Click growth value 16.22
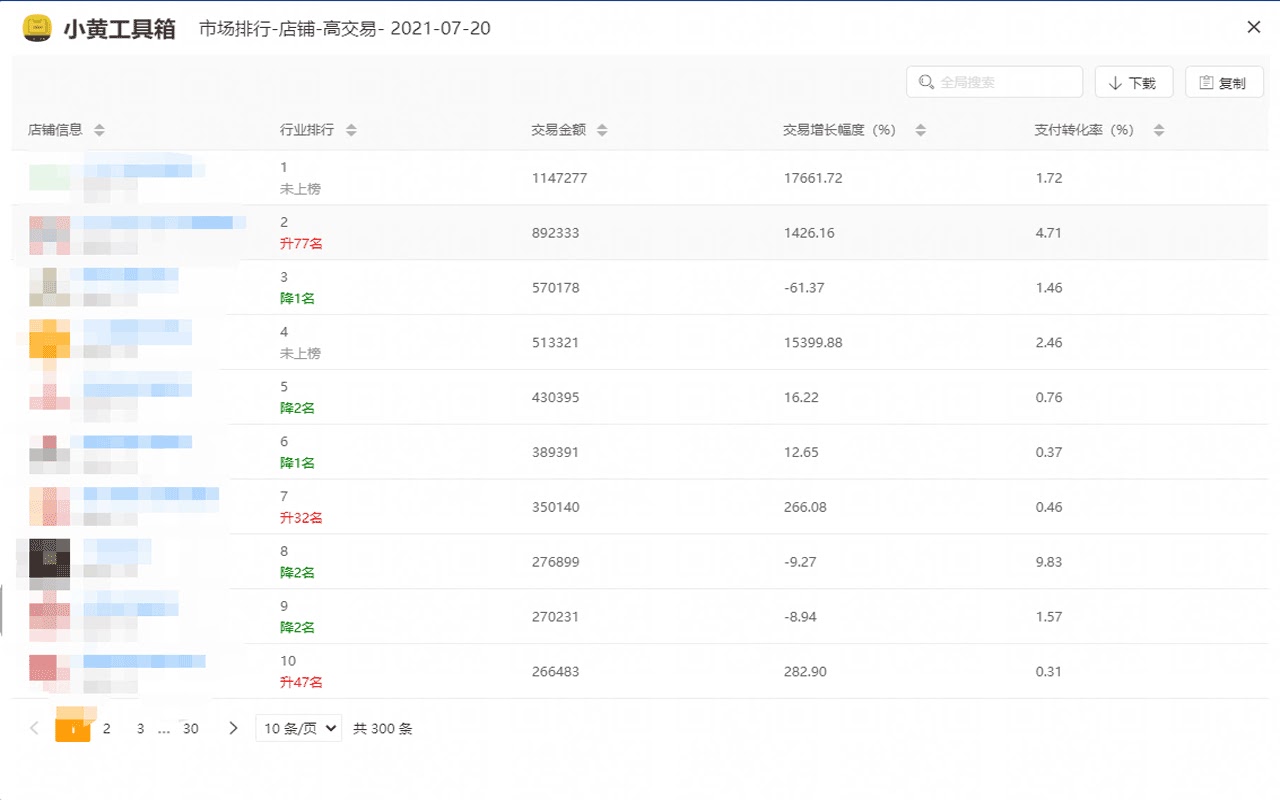Viewport: 1280px width, 800px height. tap(801, 398)
